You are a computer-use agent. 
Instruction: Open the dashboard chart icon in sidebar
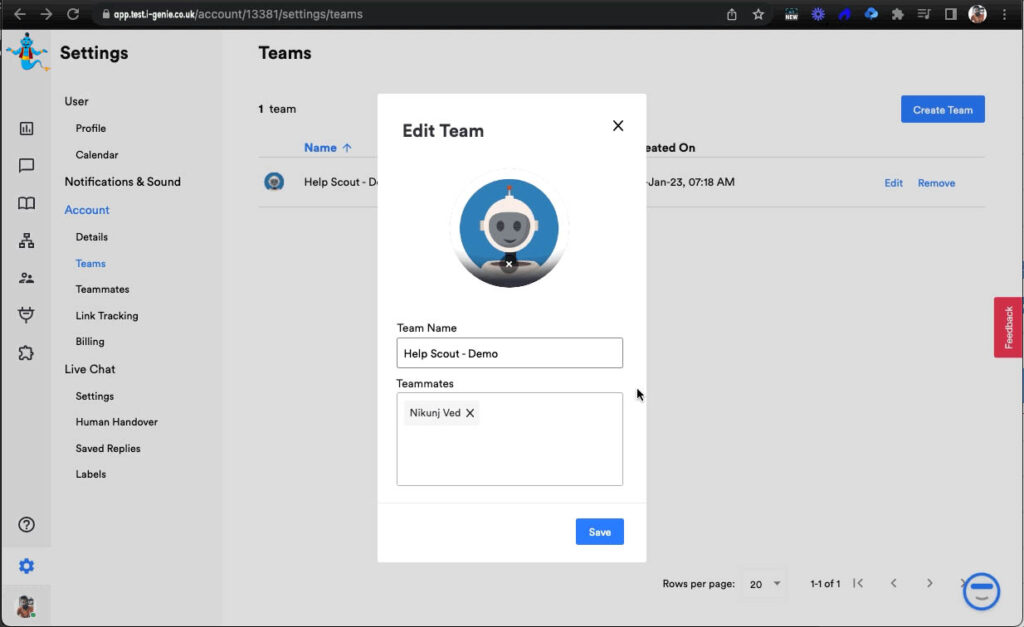27,128
